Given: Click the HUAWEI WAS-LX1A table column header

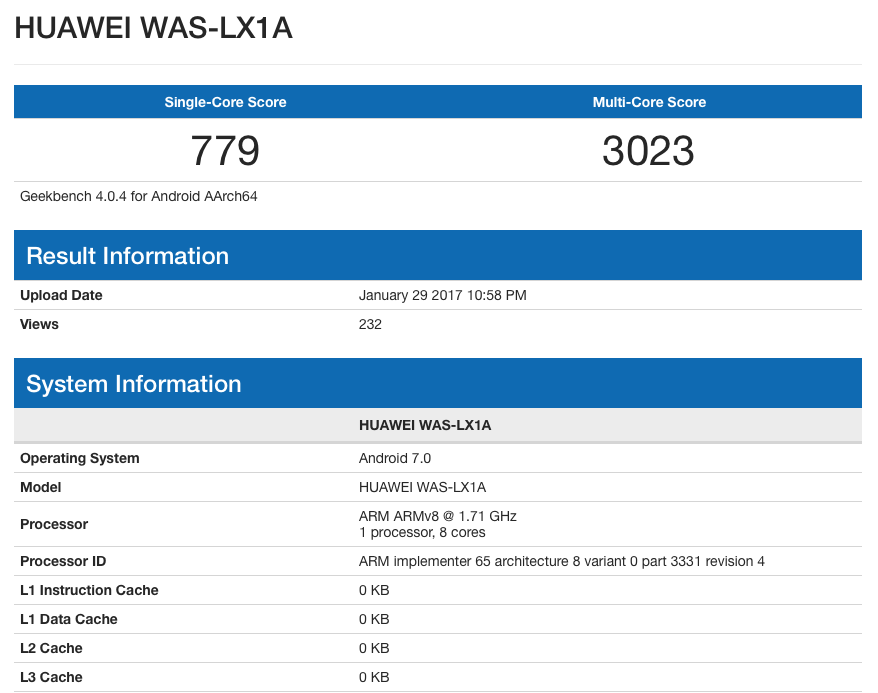Looking at the screenshot, I should (425, 425).
